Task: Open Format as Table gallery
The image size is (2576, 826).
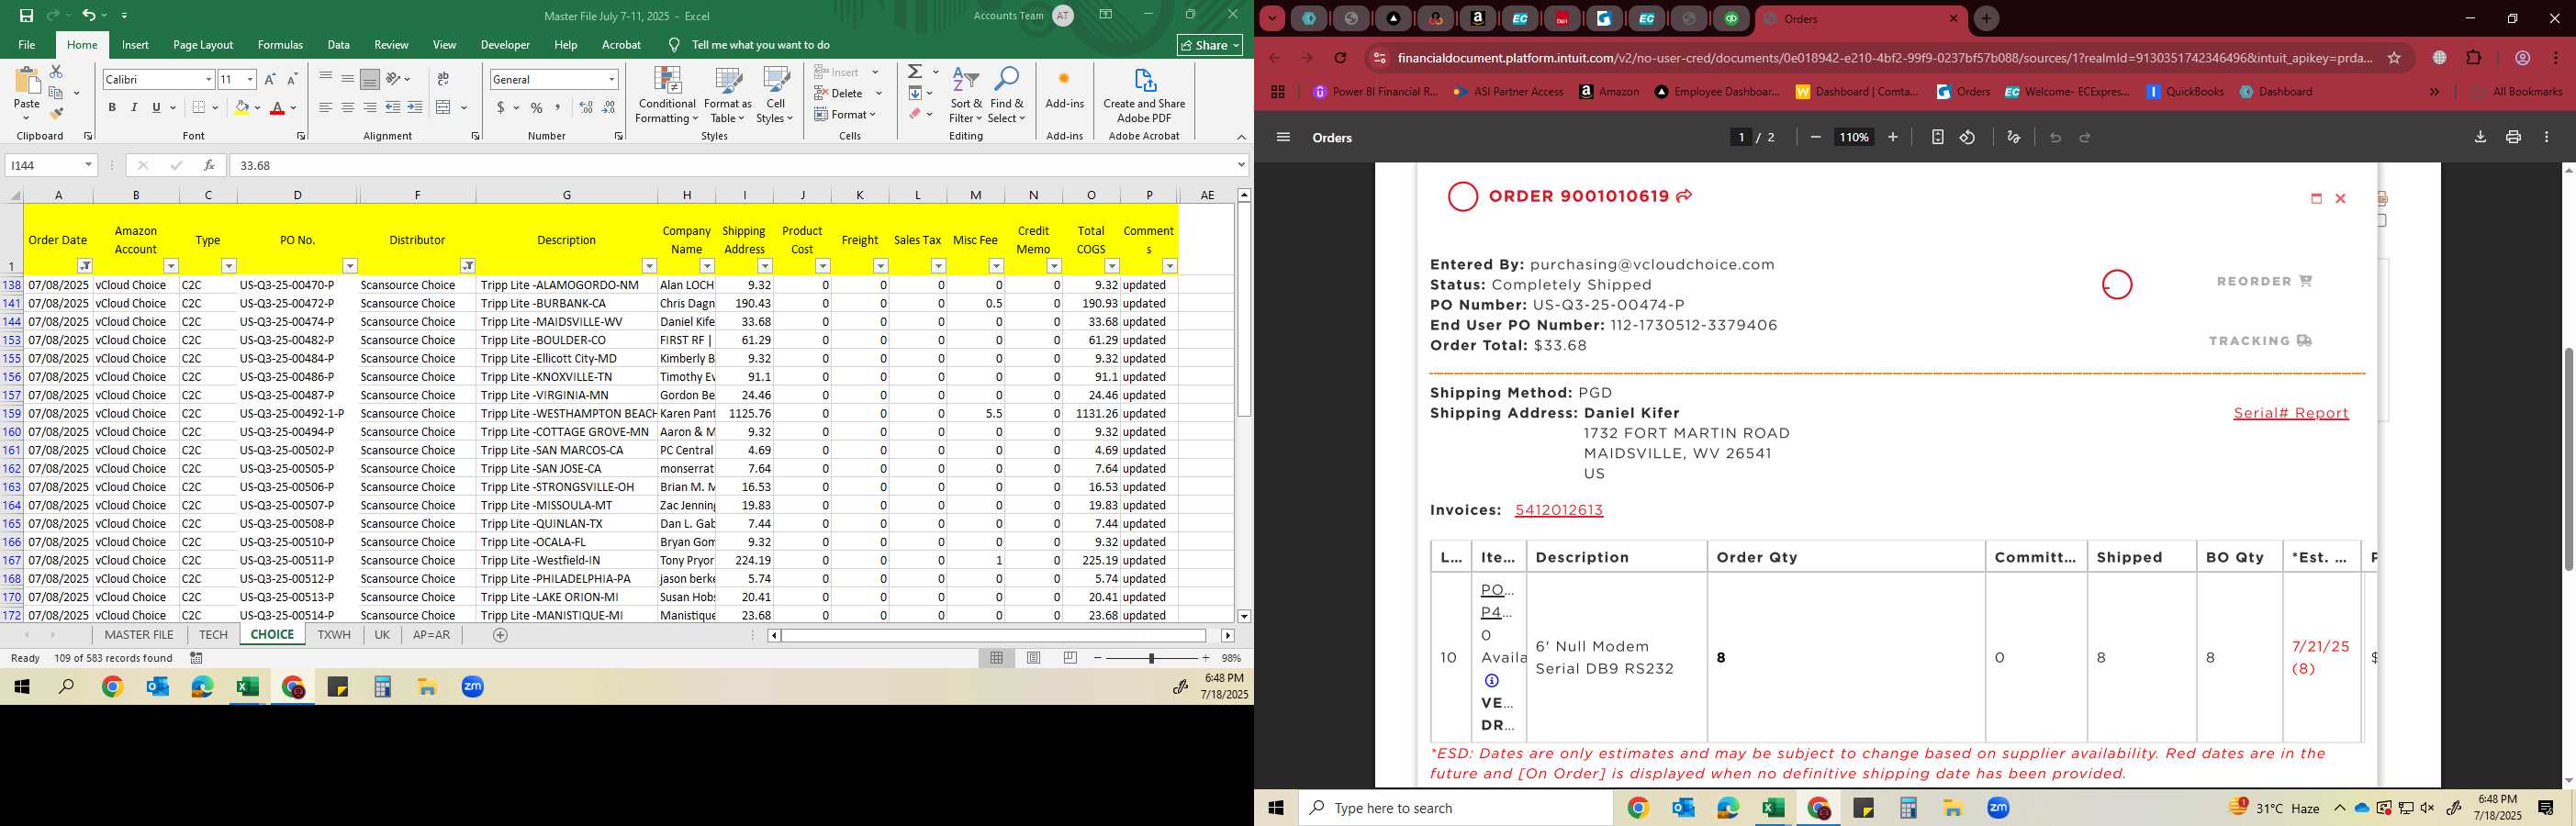Action: [x=728, y=96]
